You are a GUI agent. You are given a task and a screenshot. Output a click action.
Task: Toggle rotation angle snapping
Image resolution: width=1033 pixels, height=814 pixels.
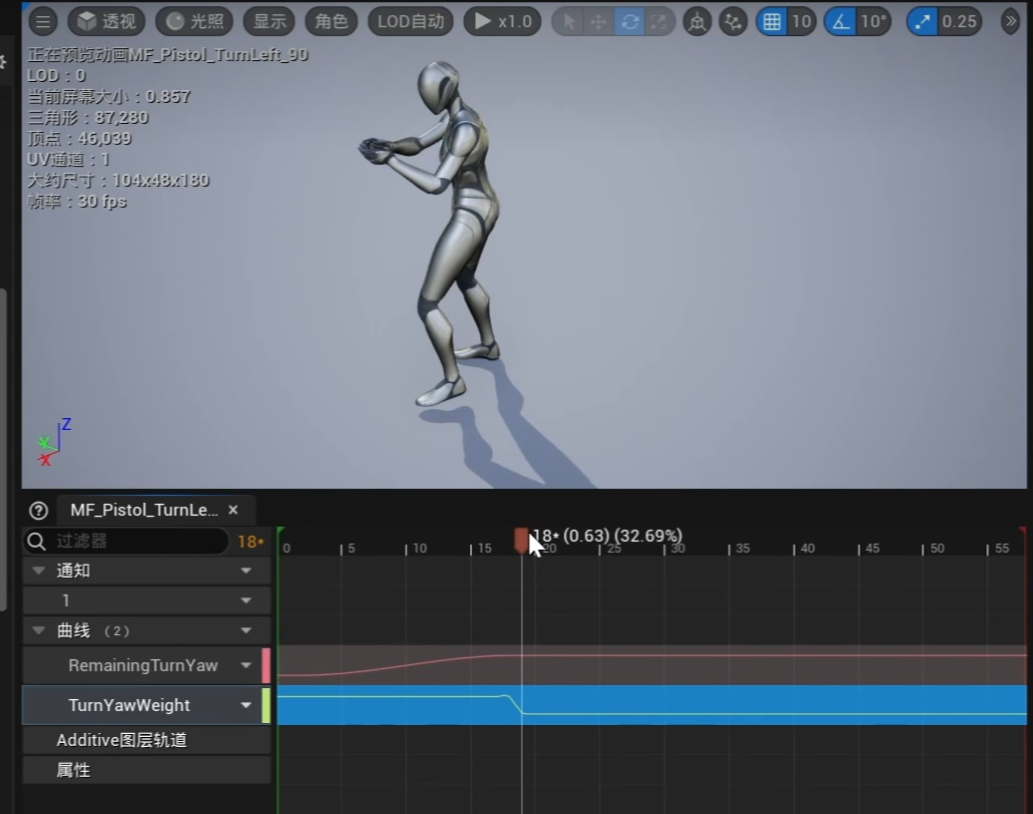840,21
